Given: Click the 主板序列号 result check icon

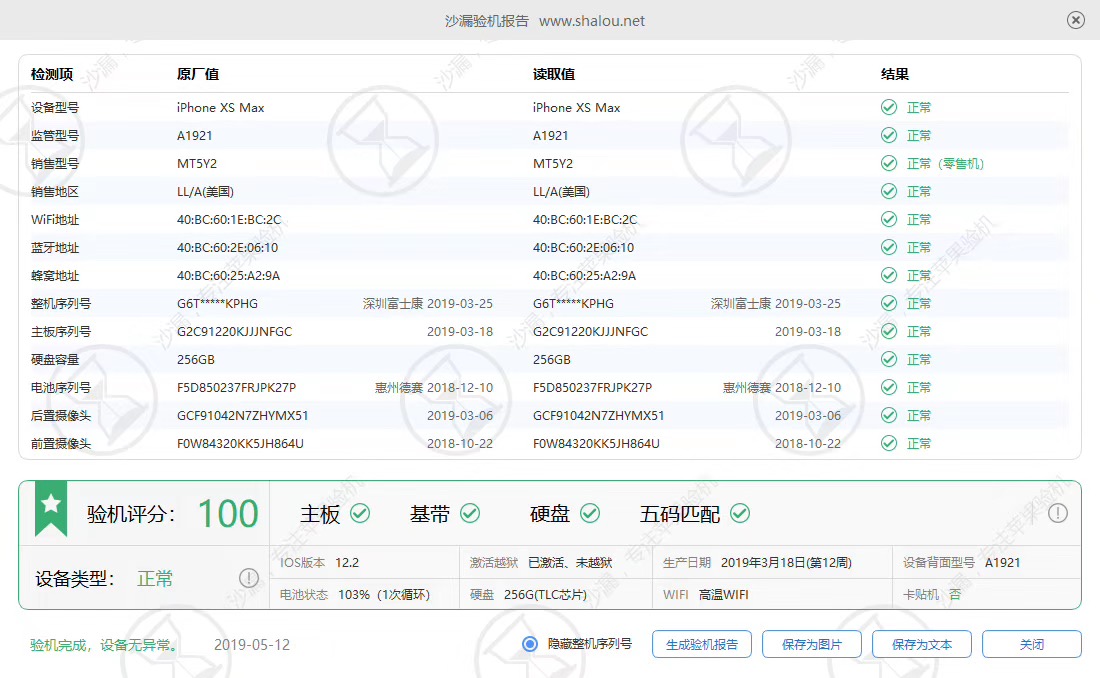Looking at the screenshot, I should 889,331.
